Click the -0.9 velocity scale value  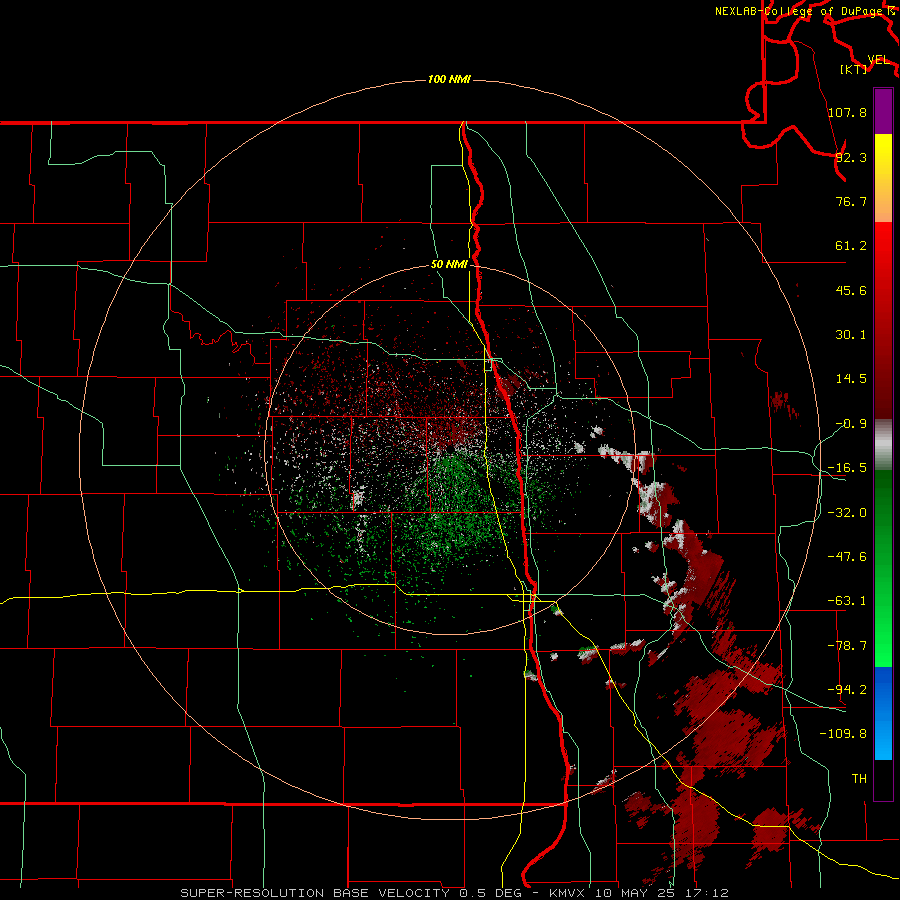coord(851,424)
